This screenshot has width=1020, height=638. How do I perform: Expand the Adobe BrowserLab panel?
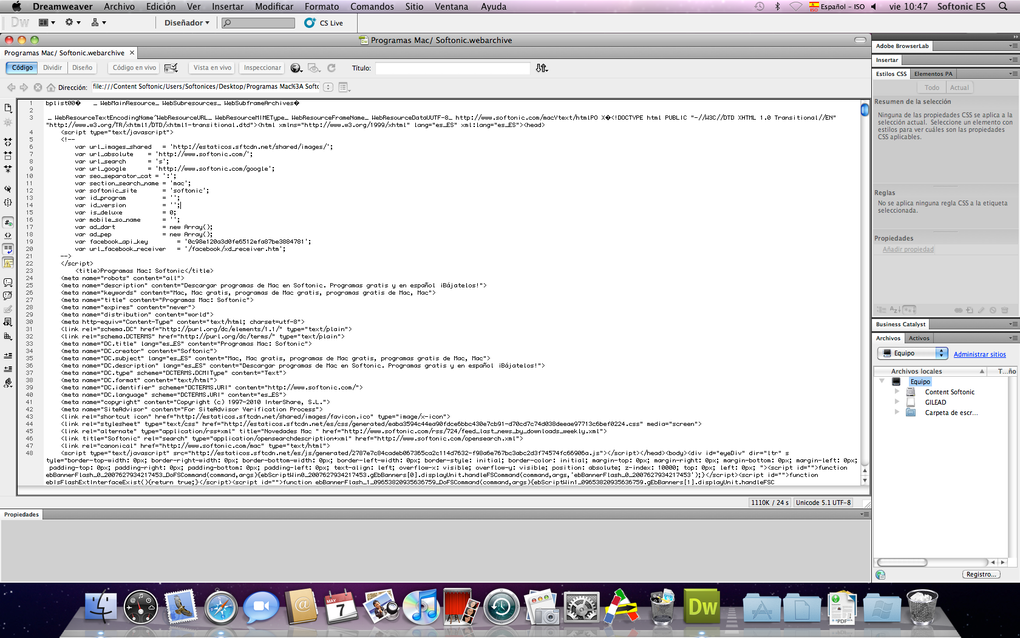pyautogui.click(x=902, y=46)
